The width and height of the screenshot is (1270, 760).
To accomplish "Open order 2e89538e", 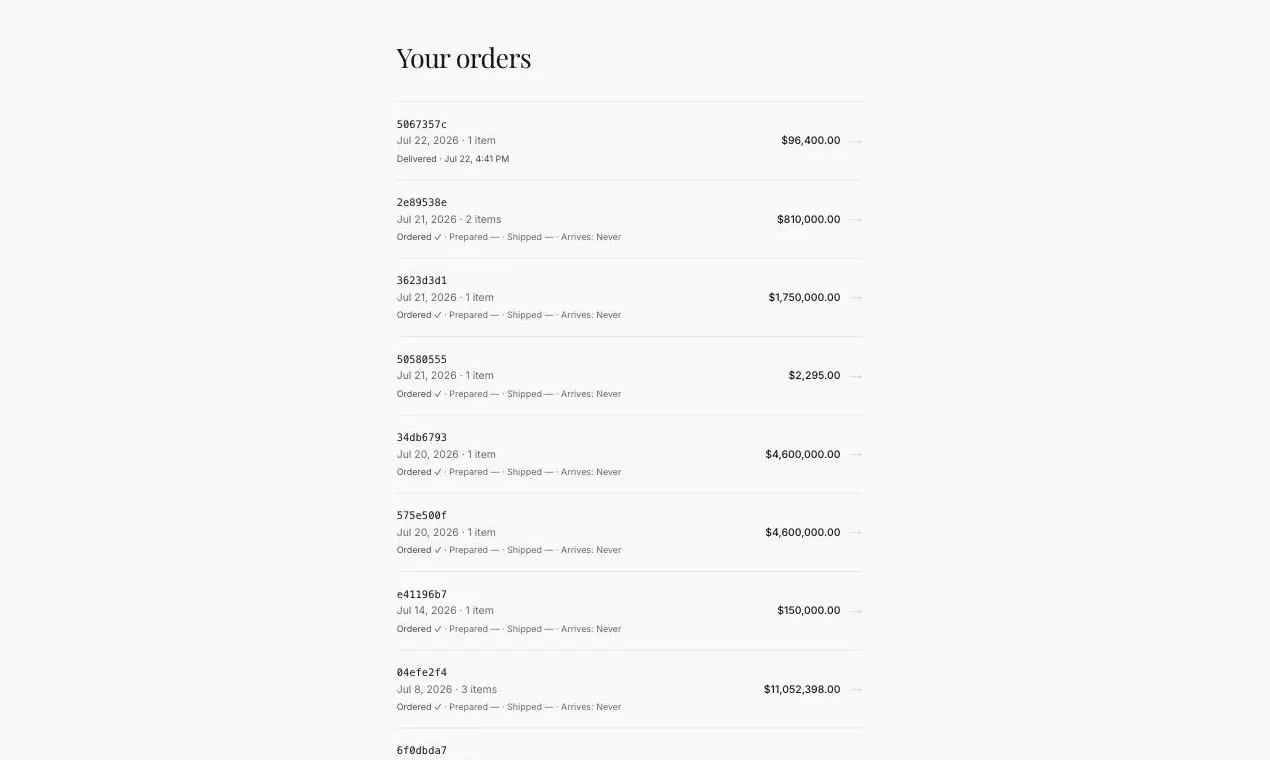I will [629, 219].
